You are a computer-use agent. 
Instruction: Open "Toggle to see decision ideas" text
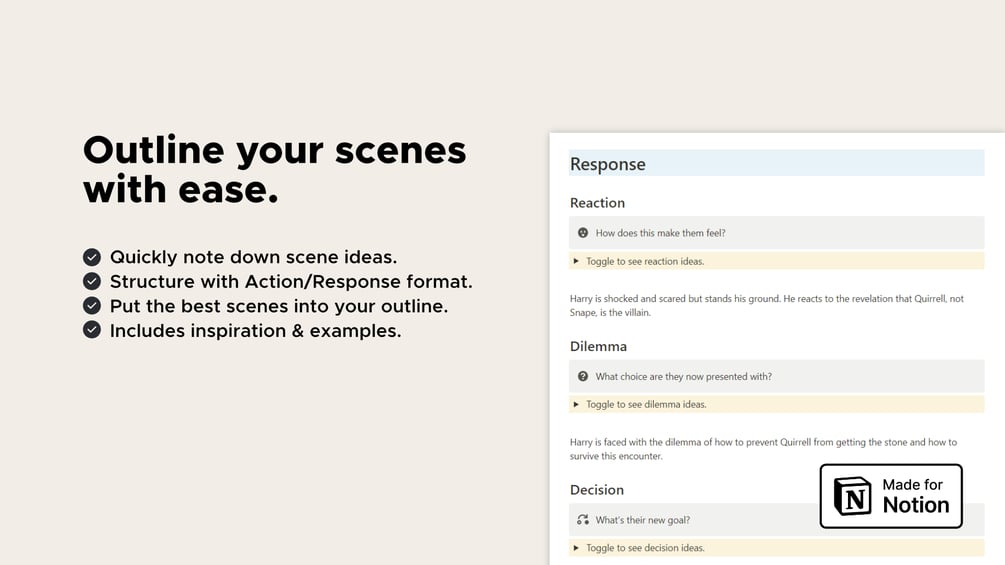pyautogui.click(x=645, y=548)
